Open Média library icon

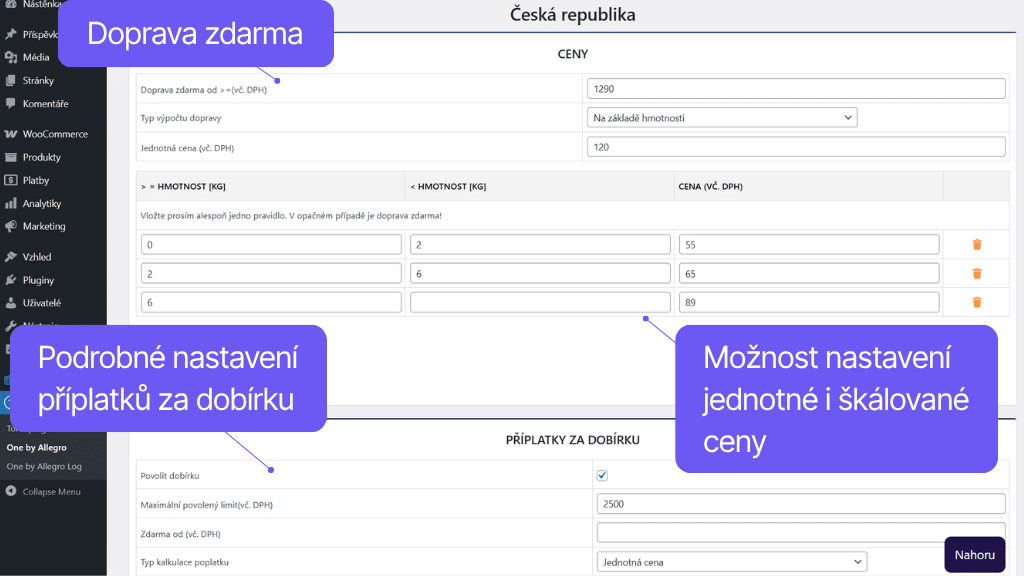click(x=10, y=57)
